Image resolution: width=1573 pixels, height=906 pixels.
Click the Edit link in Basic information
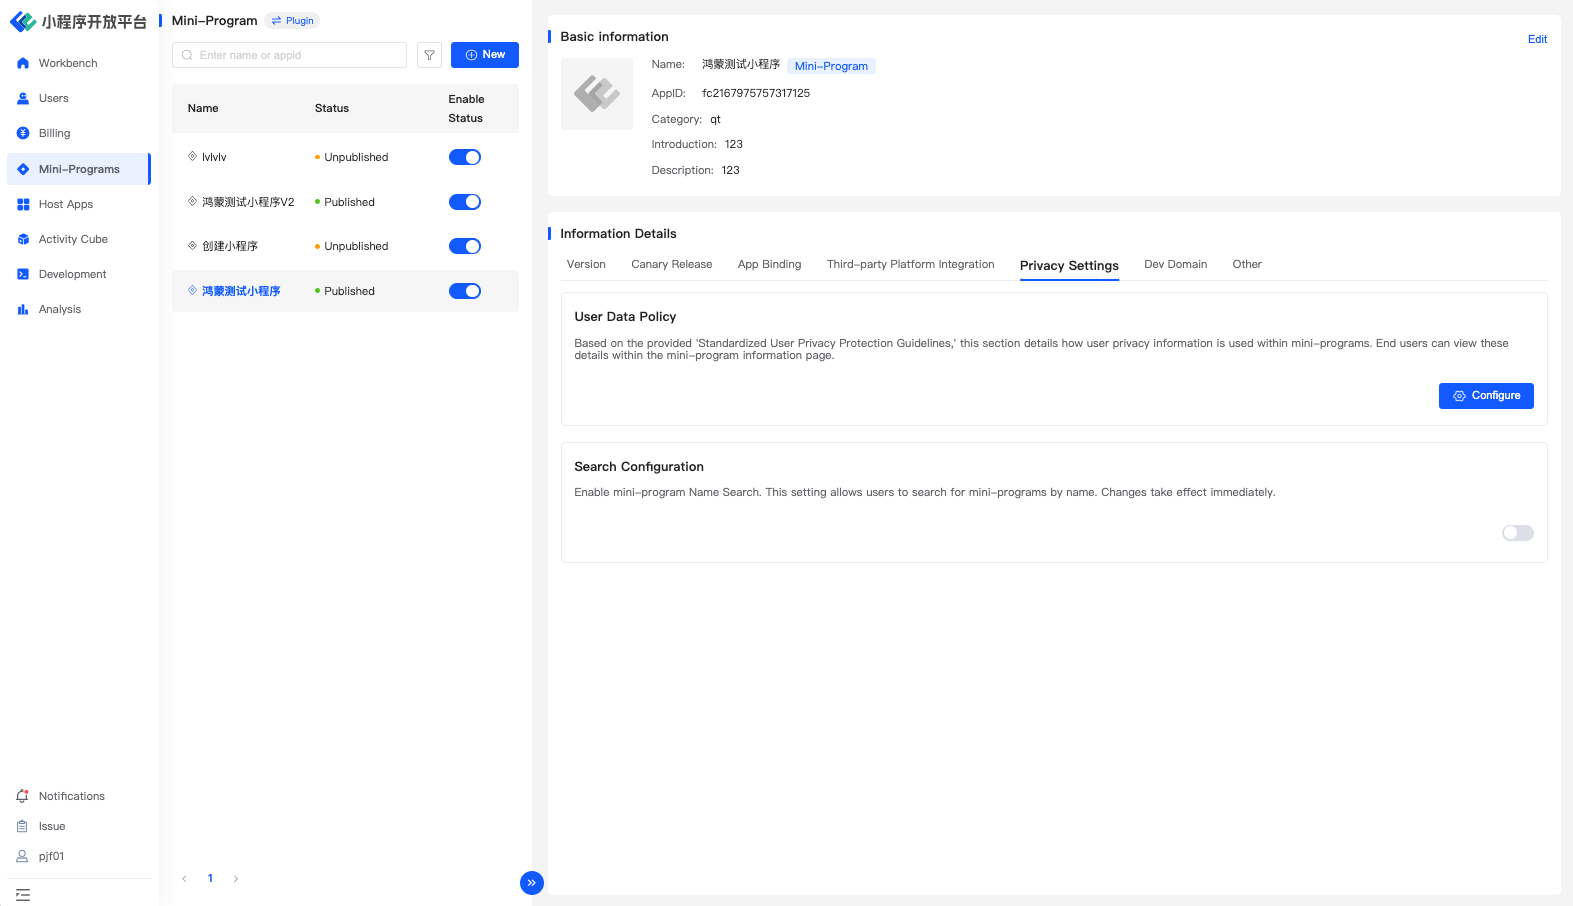click(1537, 39)
